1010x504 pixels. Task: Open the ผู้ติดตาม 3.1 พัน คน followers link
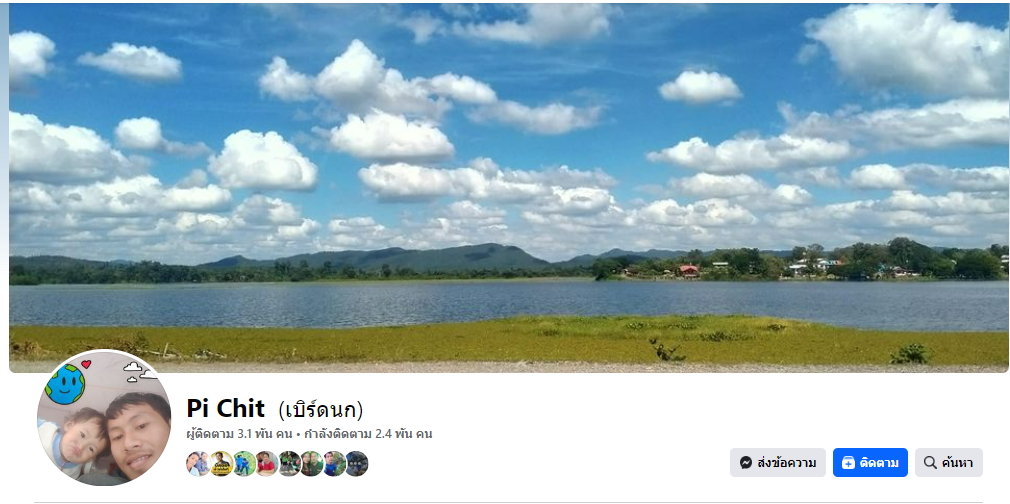coord(240,434)
